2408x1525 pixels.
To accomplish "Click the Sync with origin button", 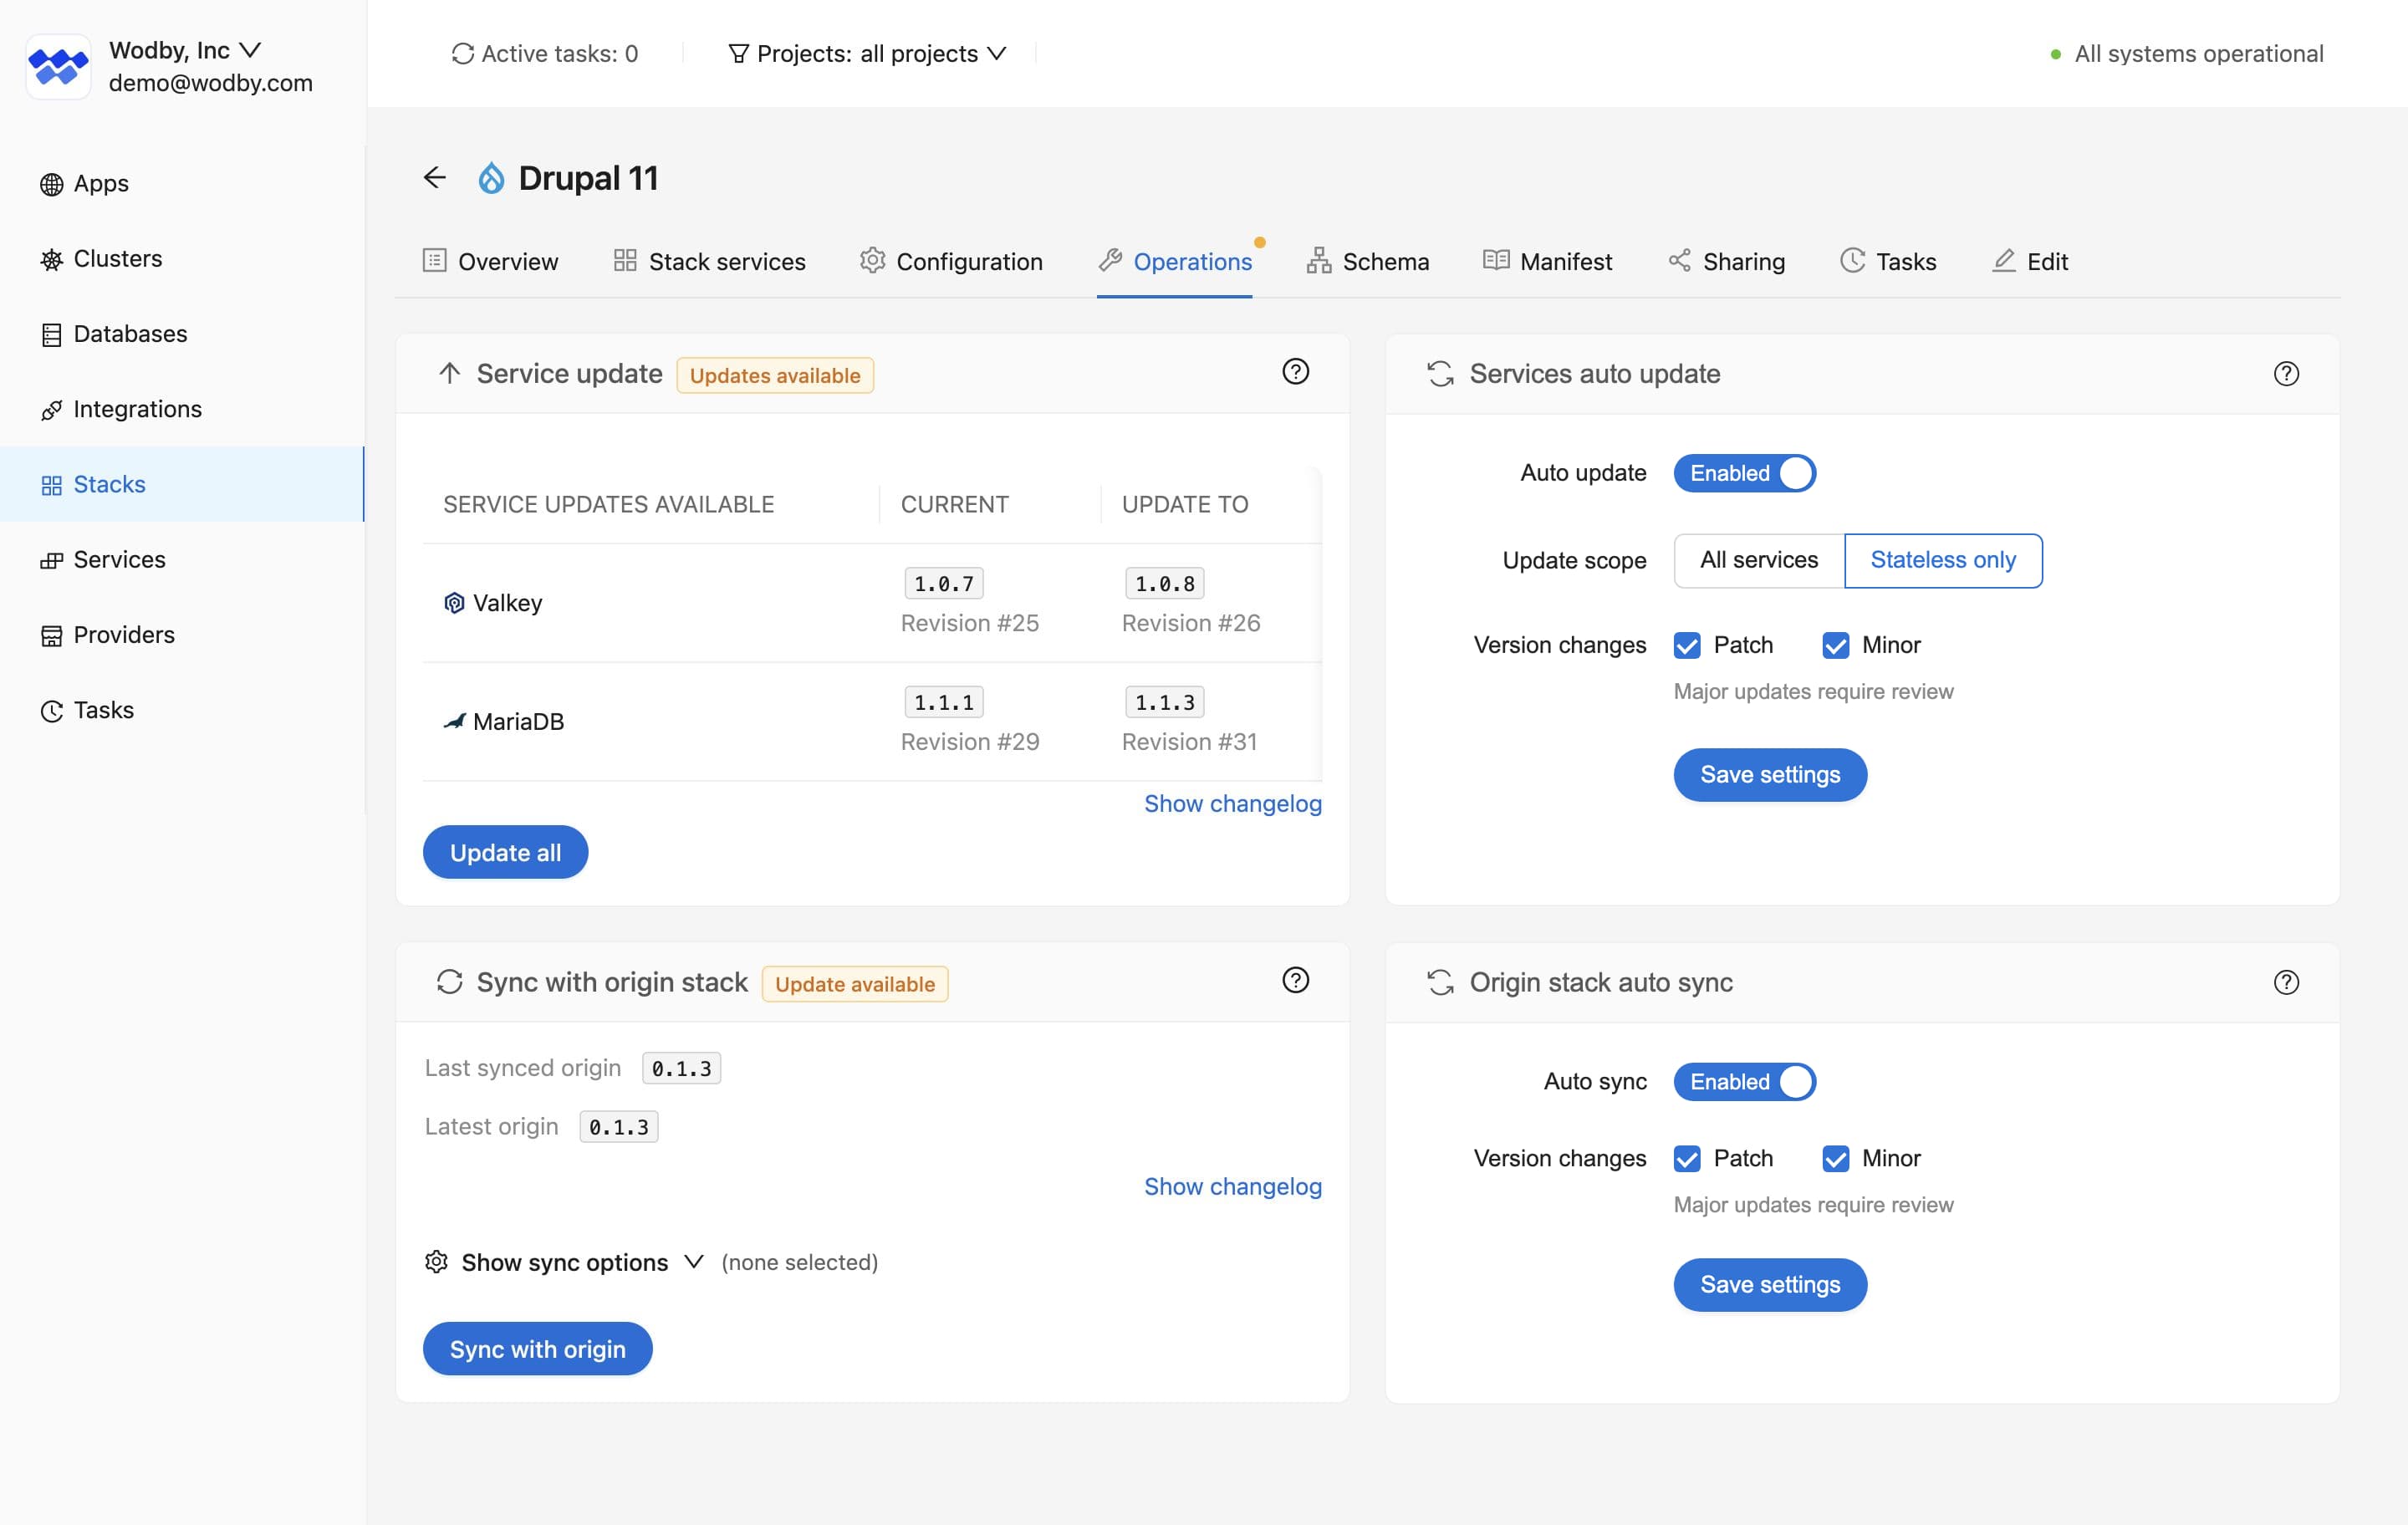I will coord(537,1348).
